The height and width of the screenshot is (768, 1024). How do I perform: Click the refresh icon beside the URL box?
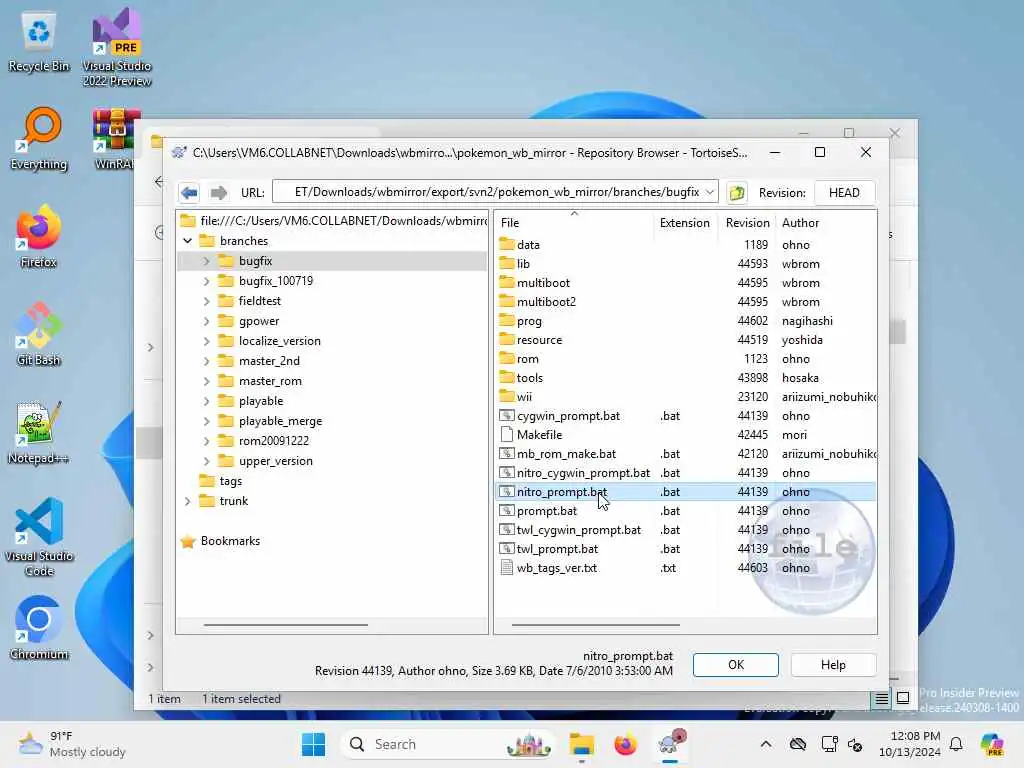click(x=737, y=193)
